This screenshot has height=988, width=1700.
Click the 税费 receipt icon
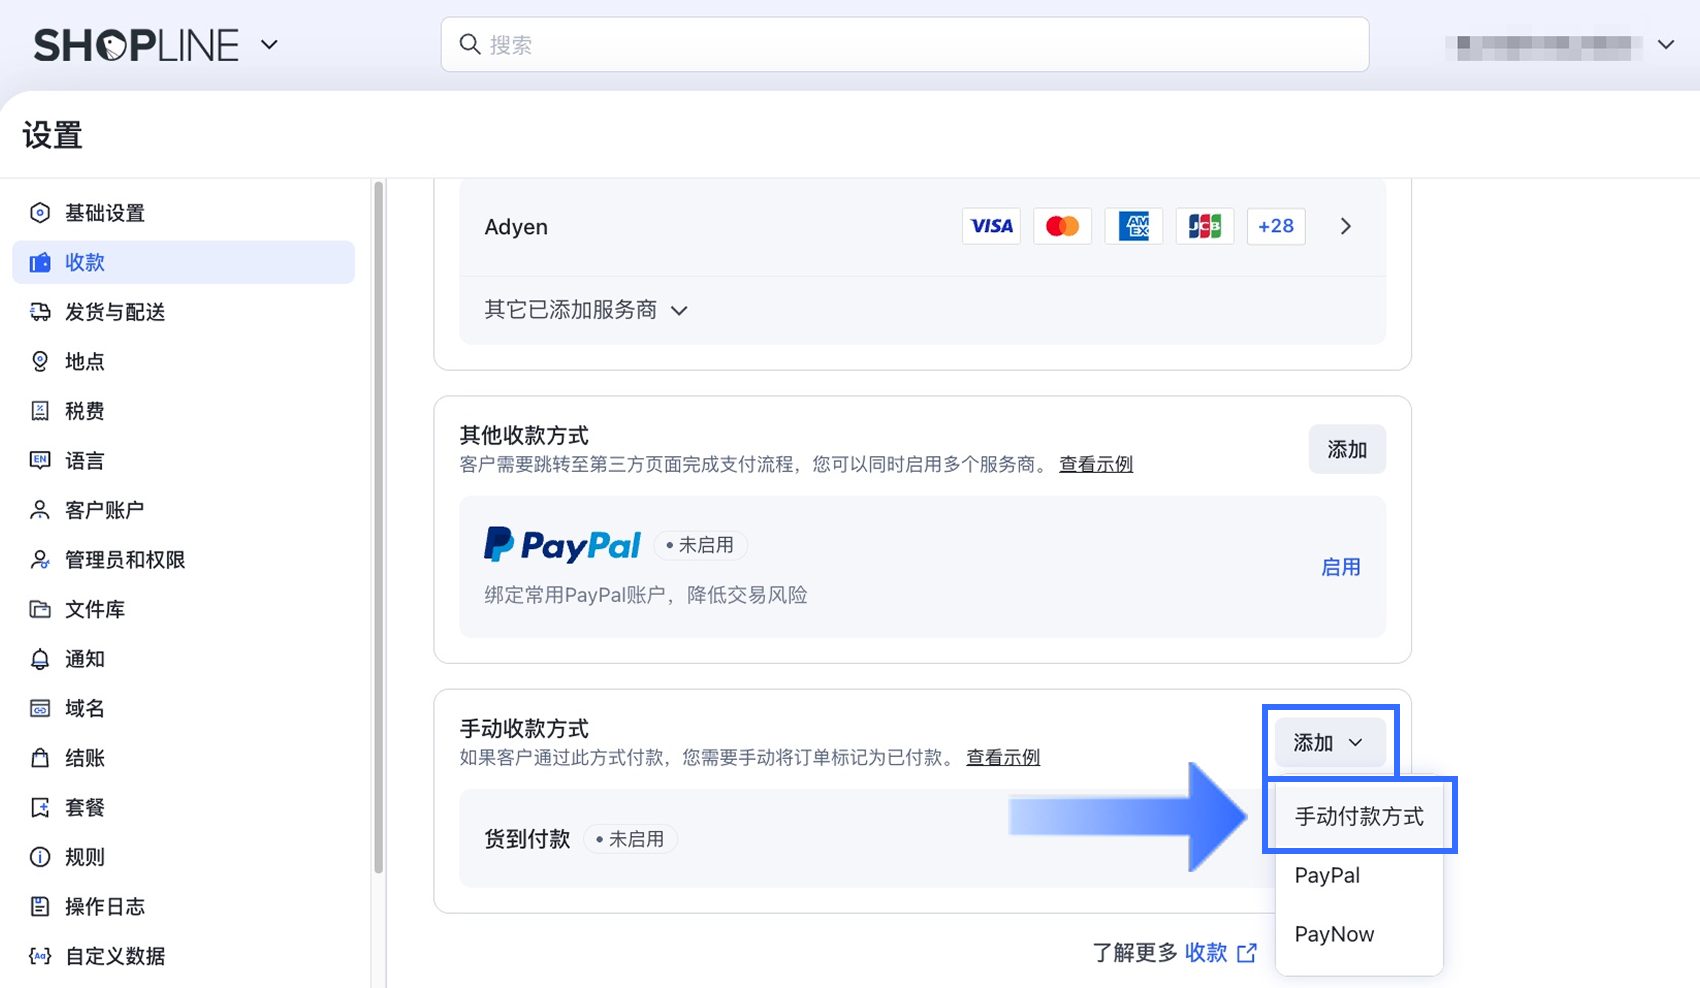click(40, 411)
